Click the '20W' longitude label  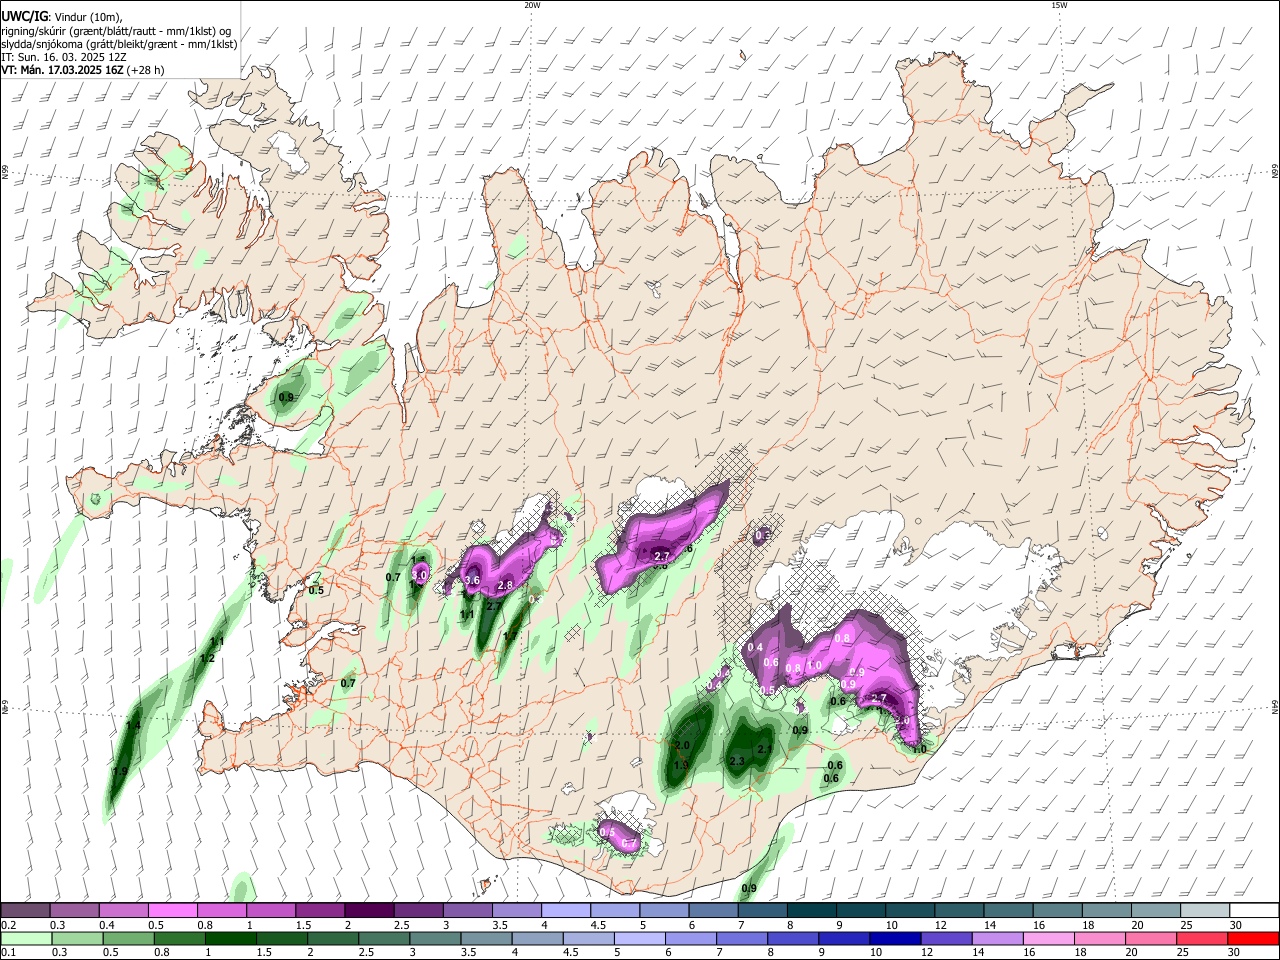532,5
